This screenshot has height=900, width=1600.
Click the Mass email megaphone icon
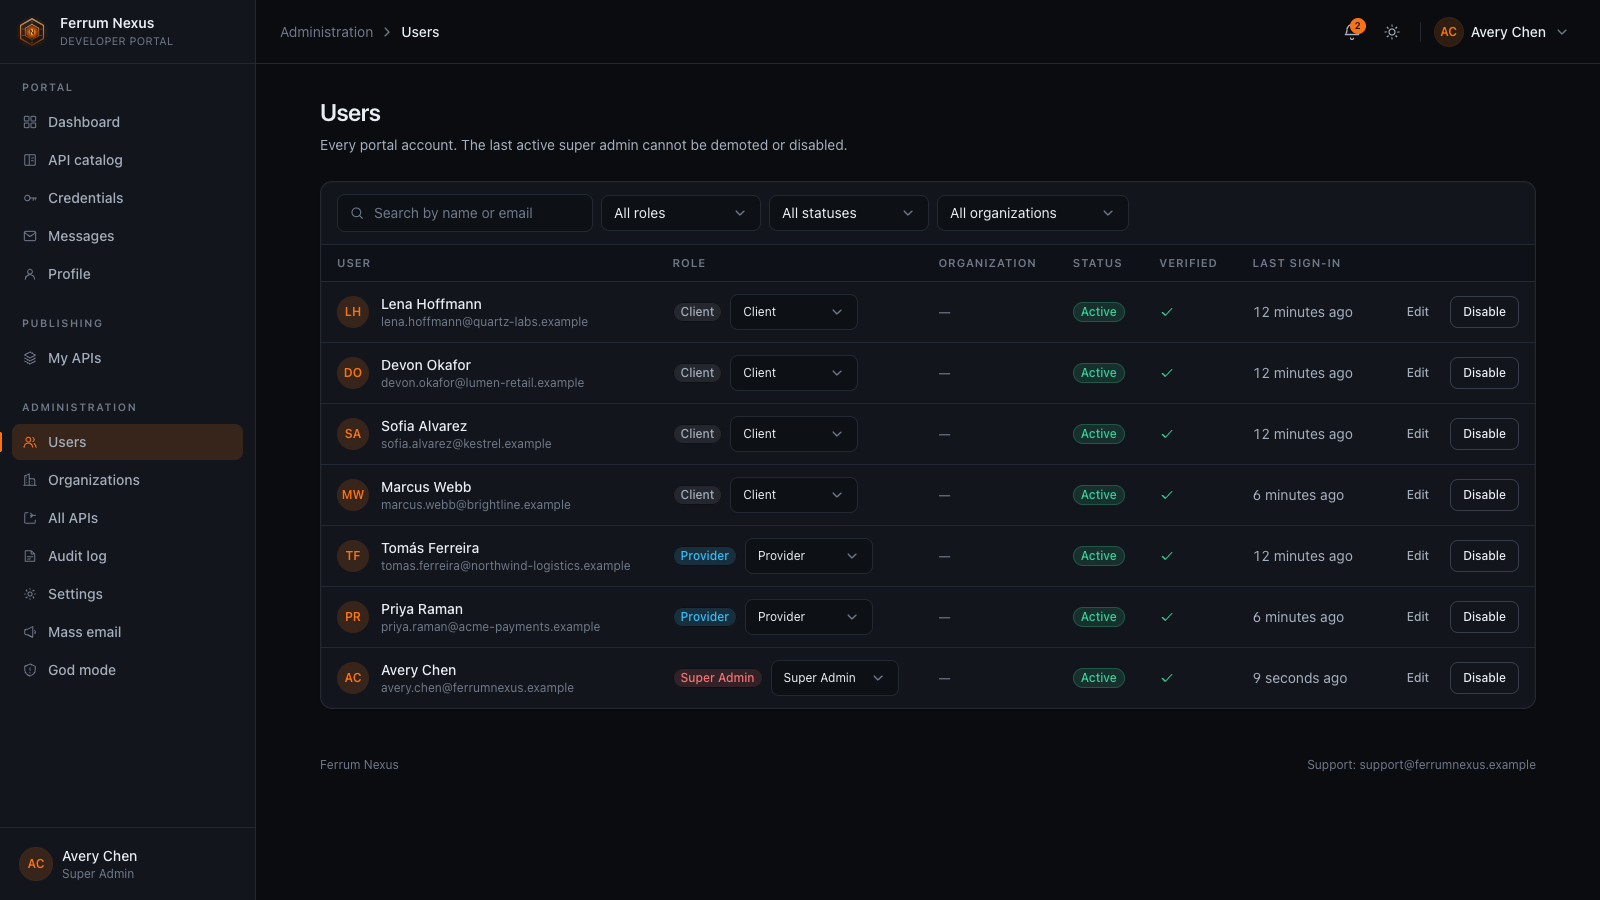(x=30, y=632)
